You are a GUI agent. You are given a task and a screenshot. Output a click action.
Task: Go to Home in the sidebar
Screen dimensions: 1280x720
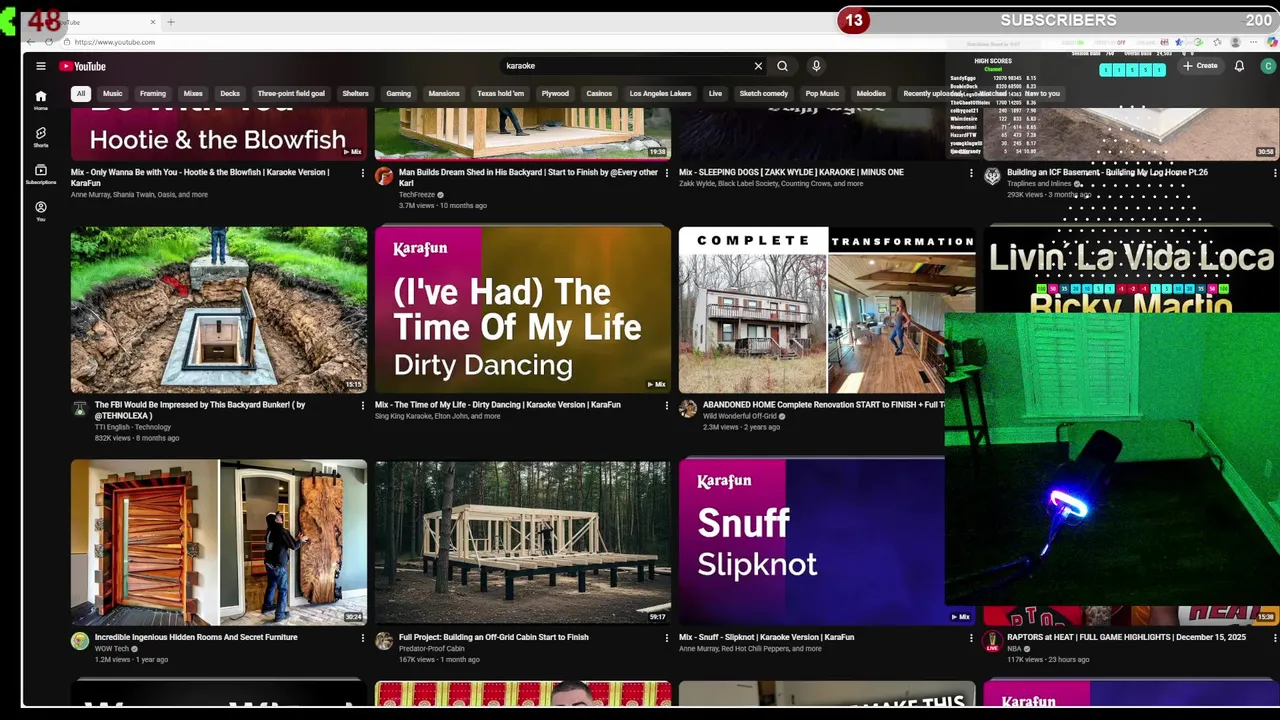(41, 100)
